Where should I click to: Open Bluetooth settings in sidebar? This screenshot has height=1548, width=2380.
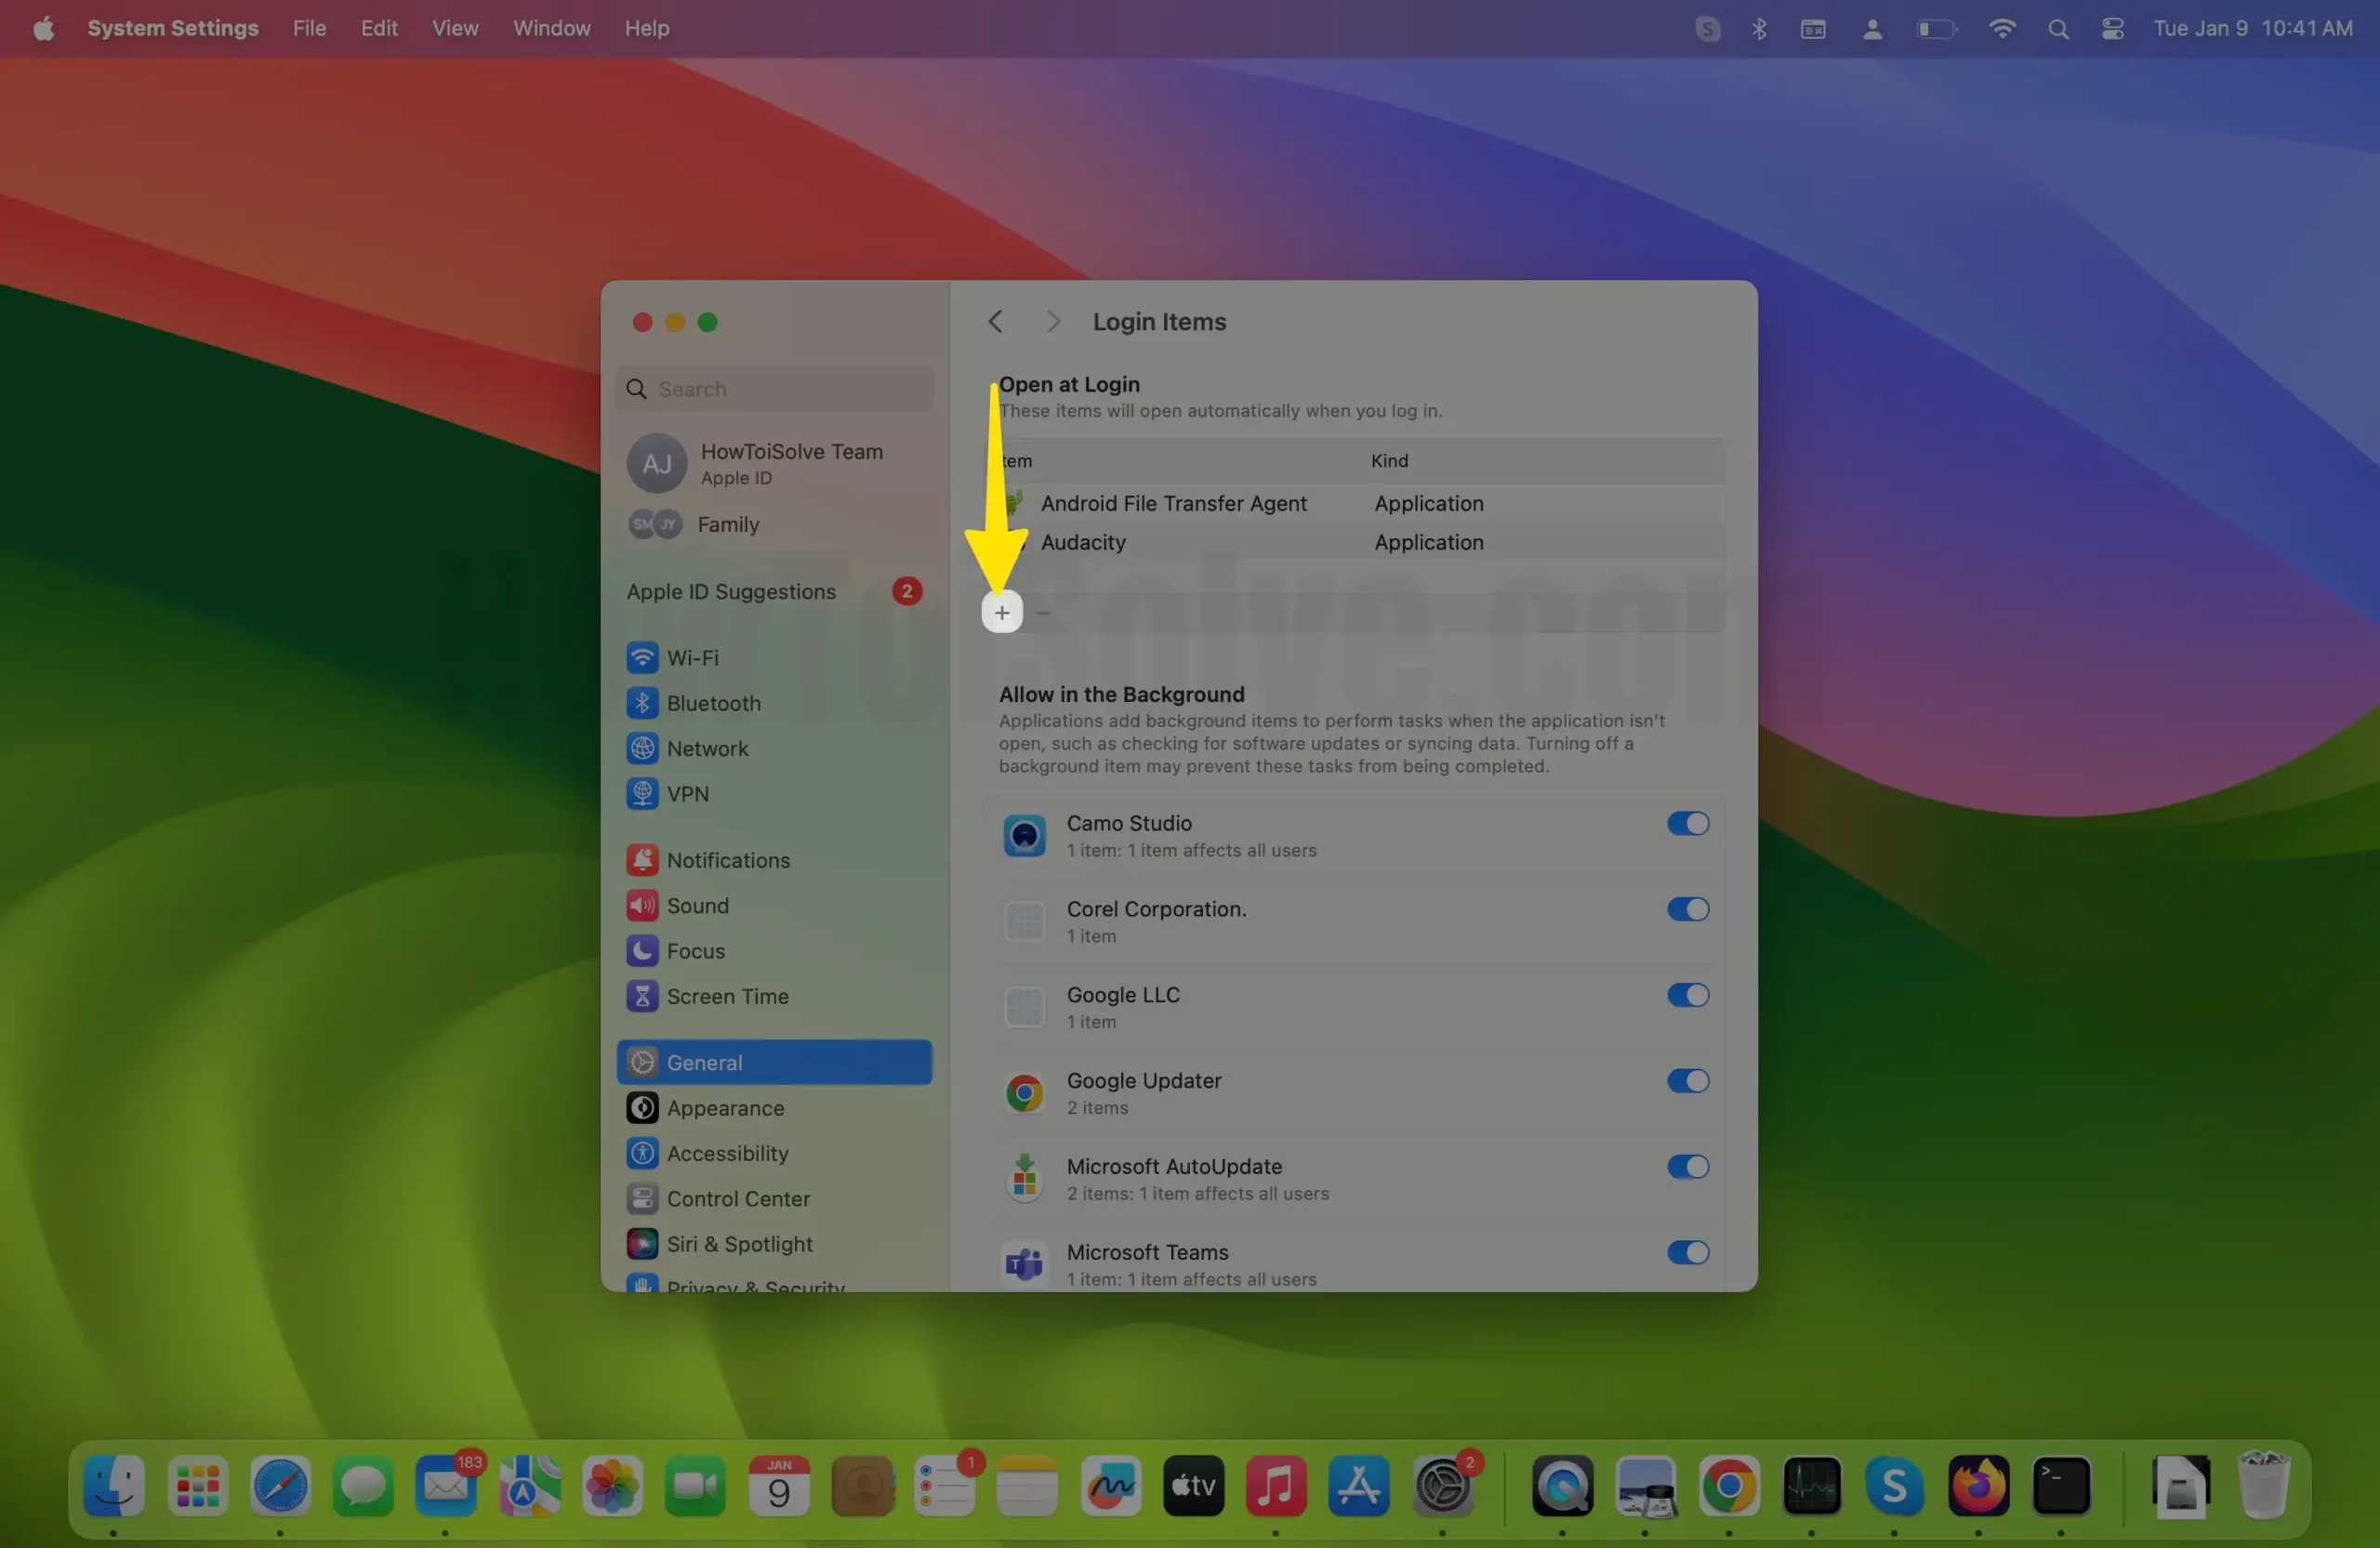[713, 702]
